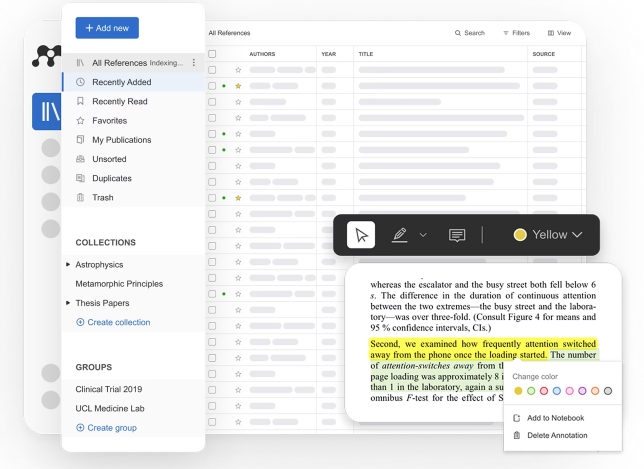Pick the yellow annotation color swatch
Screen dimensions: 644x469
(x=518, y=391)
